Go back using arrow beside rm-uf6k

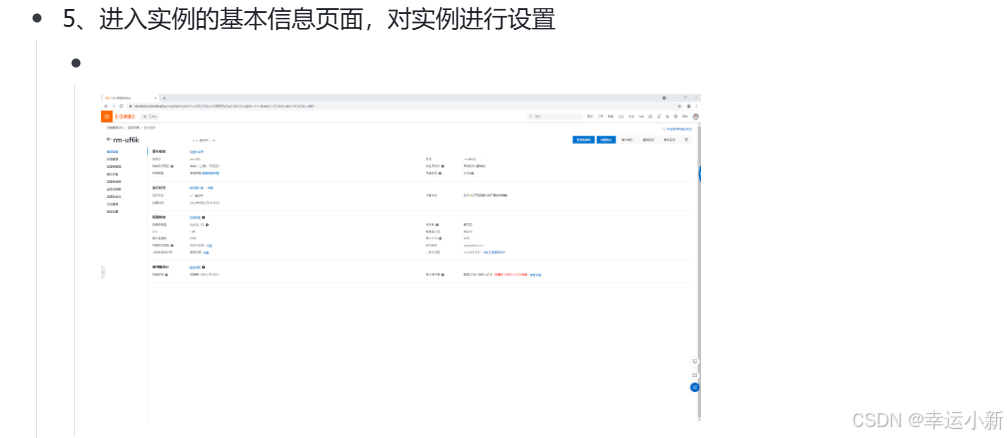coord(109,139)
